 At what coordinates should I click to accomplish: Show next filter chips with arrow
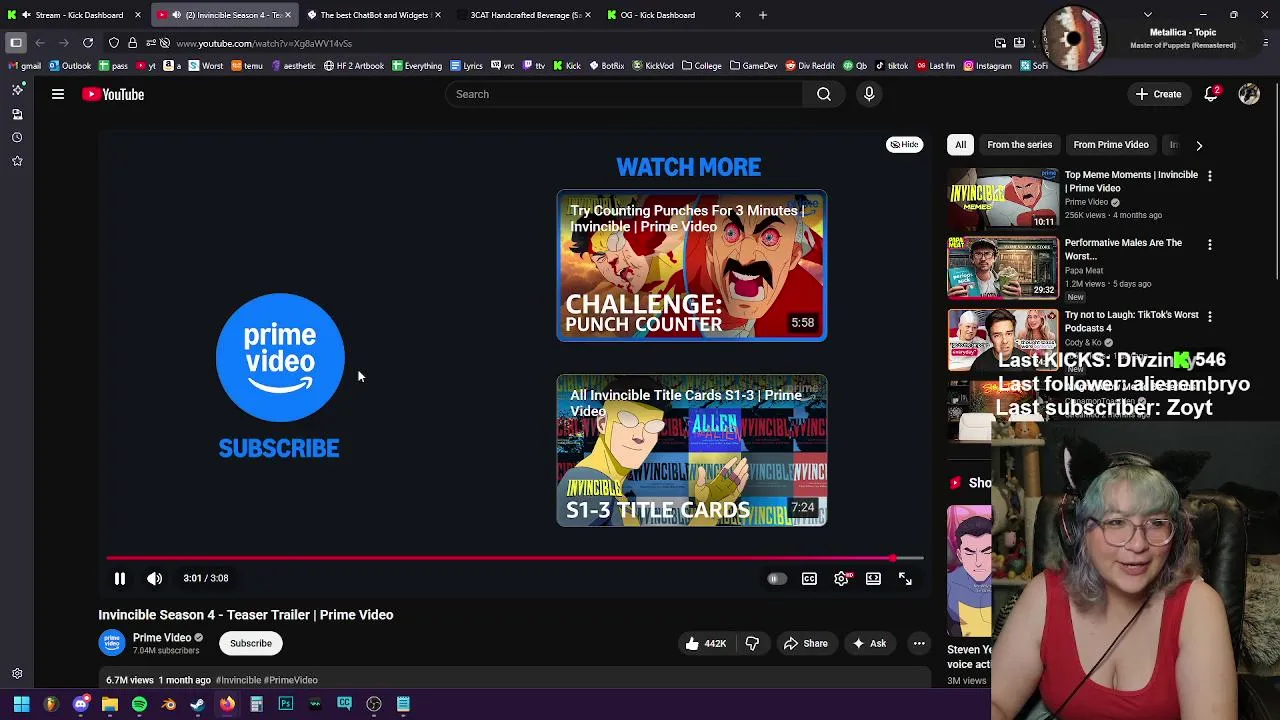pos(1199,145)
